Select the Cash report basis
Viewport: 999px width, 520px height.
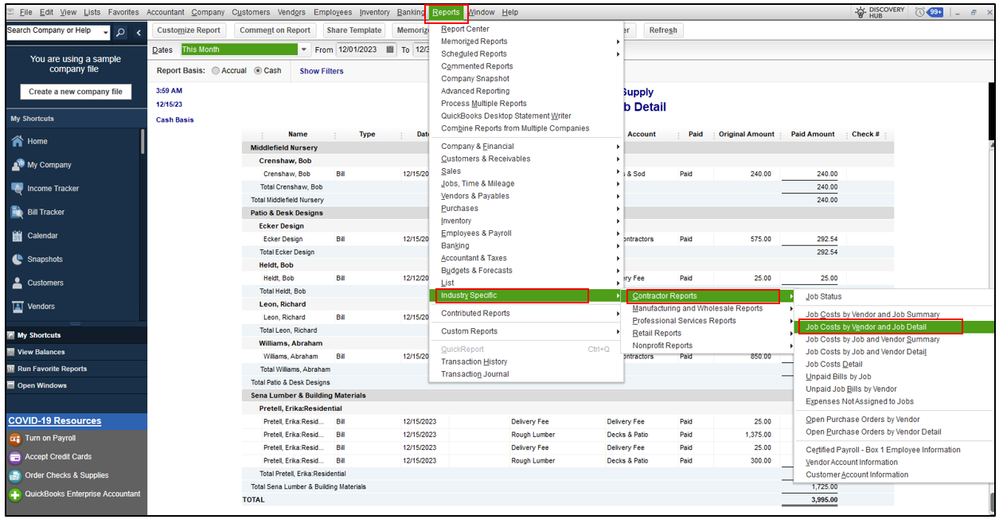[x=258, y=71]
